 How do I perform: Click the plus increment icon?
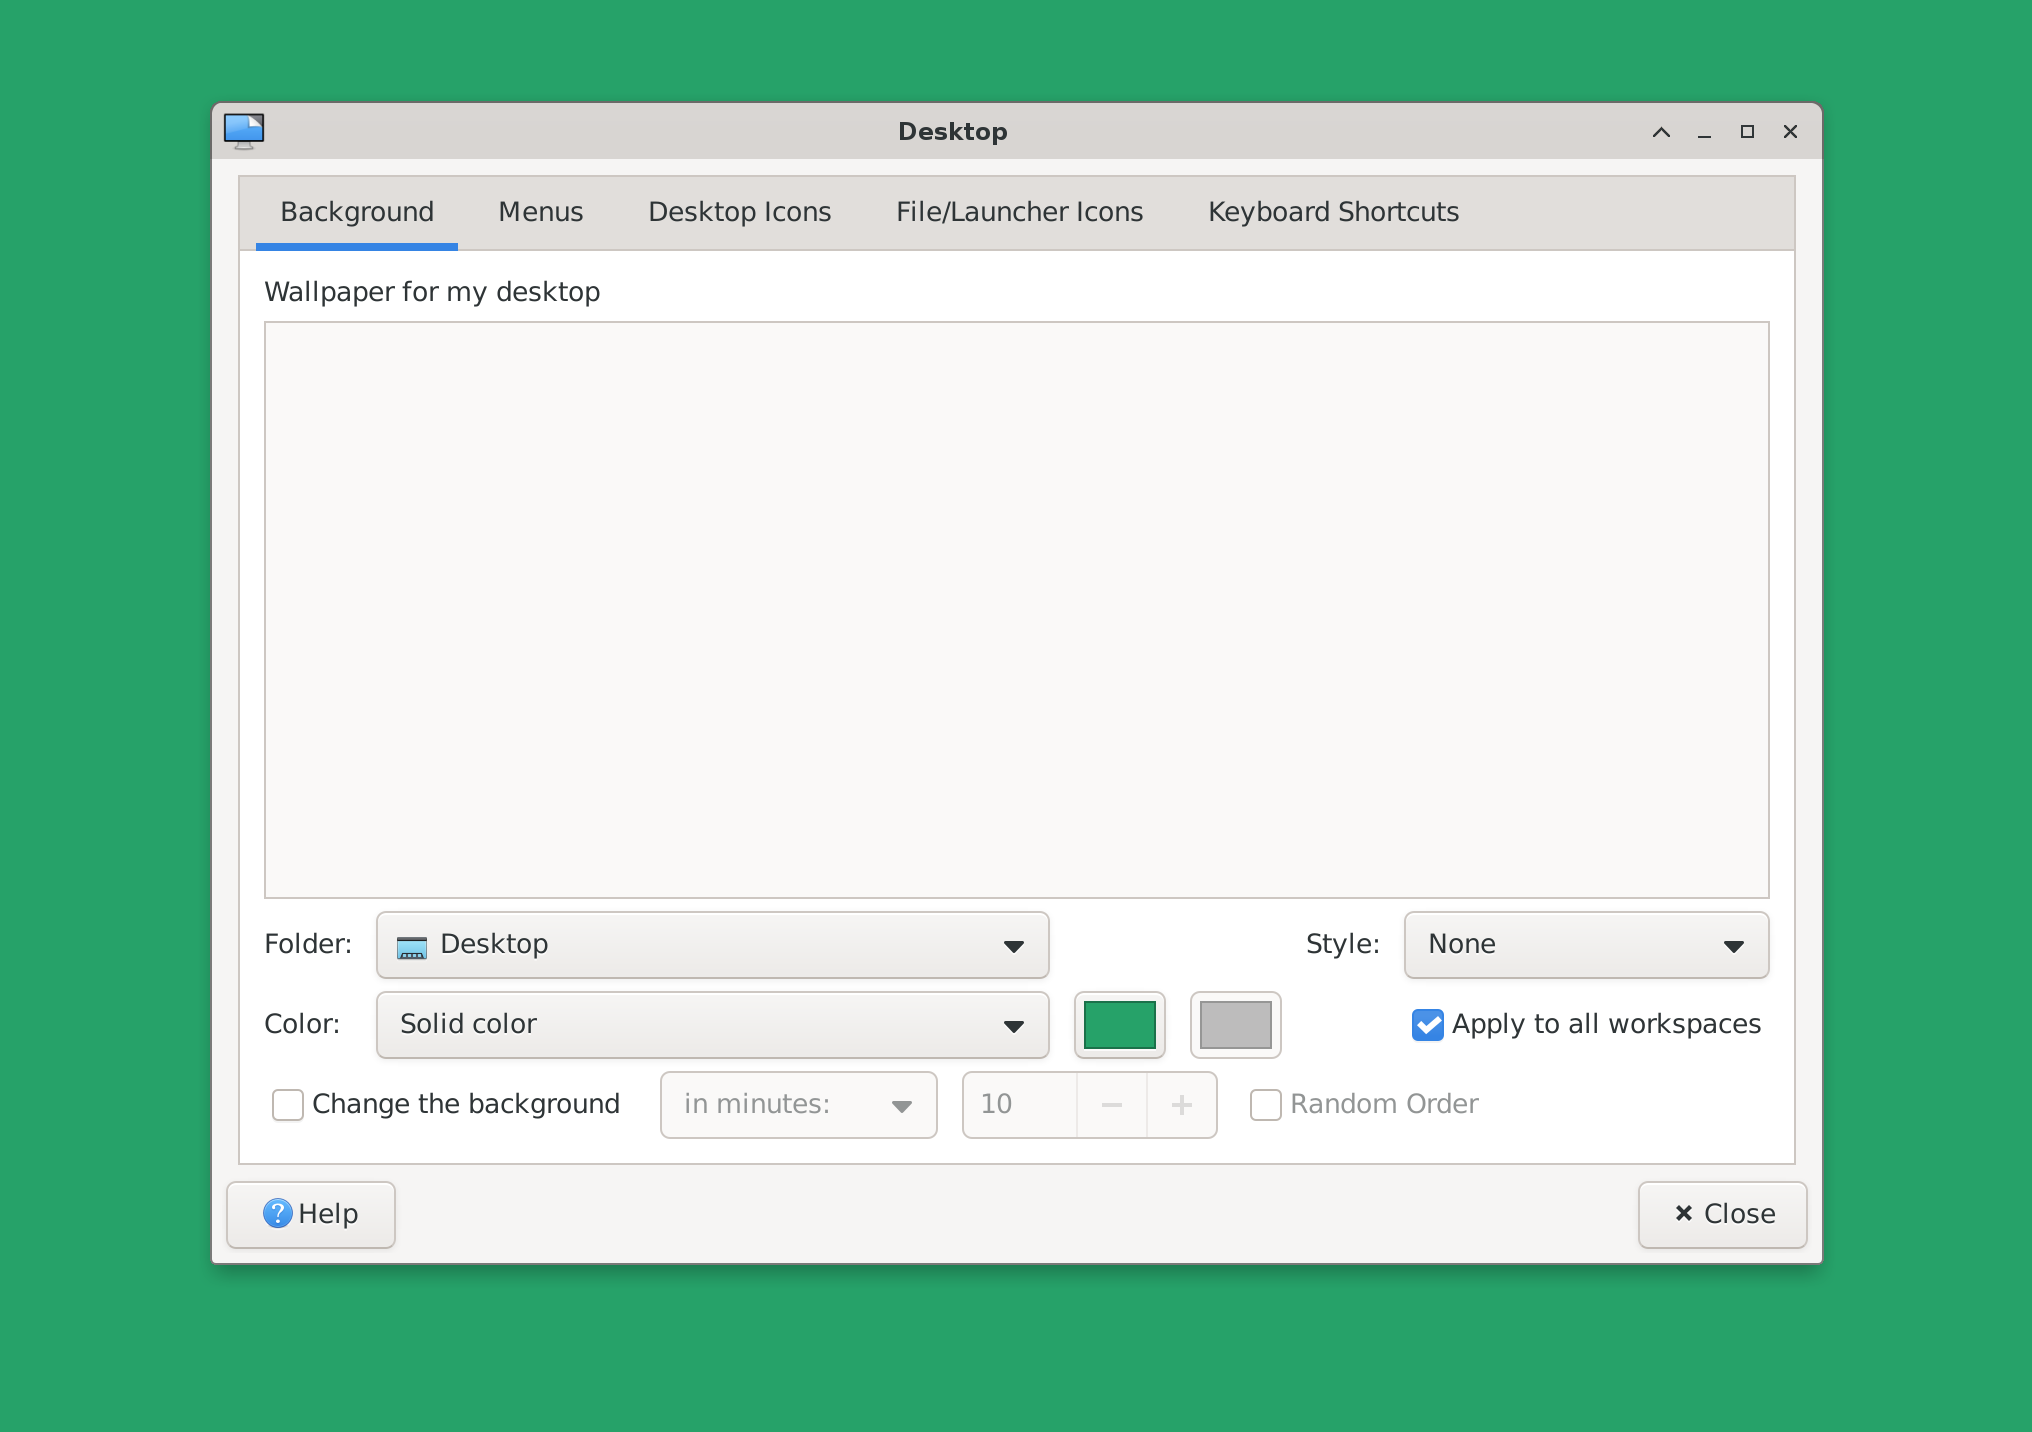point(1181,1105)
